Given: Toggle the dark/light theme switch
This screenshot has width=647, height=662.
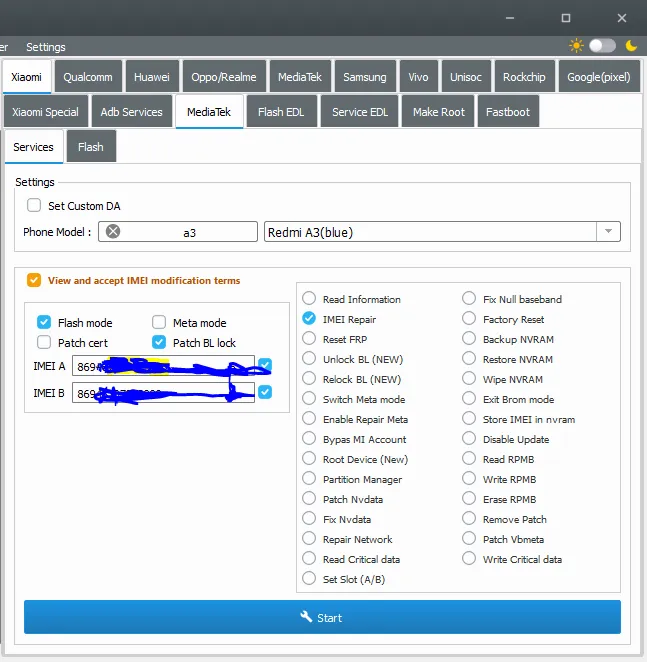Looking at the screenshot, I should [x=602, y=46].
